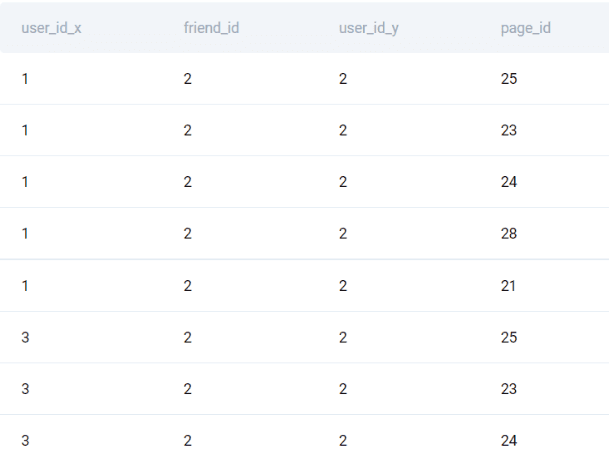Image resolution: width=609 pixels, height=460 pixels.
Task: Select user_id_x value 3 in the last row
Action: pos(25,440)
